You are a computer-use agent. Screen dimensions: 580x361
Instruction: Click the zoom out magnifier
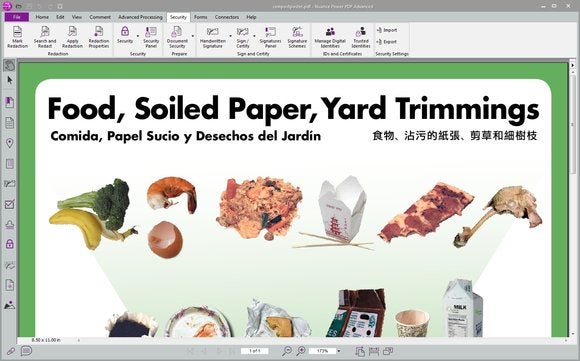click(287, 351)
